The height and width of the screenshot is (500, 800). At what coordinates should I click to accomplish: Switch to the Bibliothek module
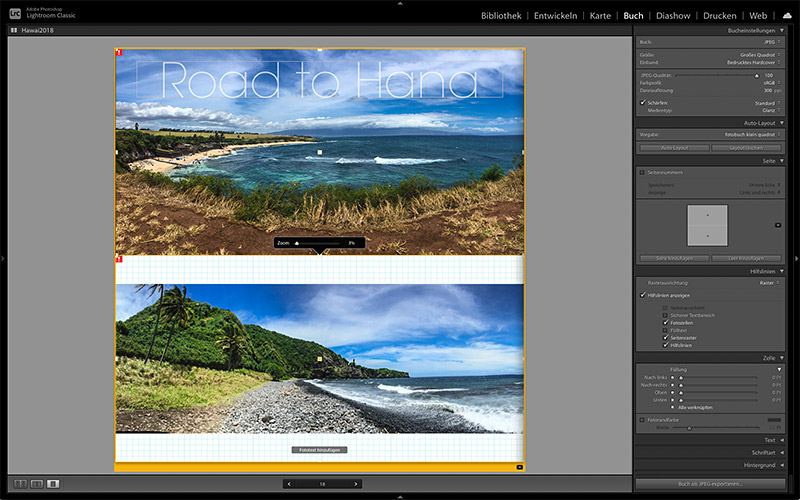click(x=501, y=16)
